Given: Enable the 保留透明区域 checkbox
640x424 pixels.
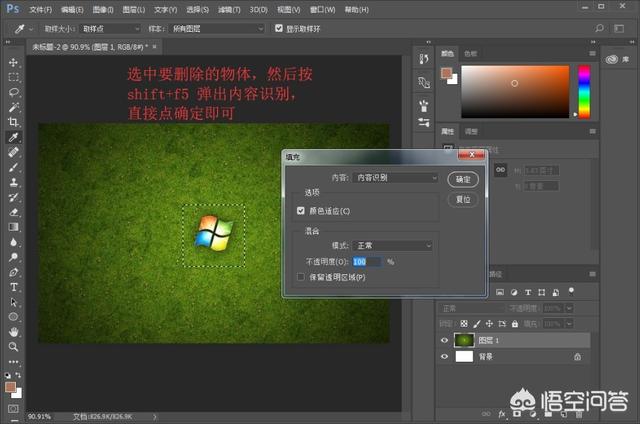Looking at the screenshot, I should pos(301,276).
